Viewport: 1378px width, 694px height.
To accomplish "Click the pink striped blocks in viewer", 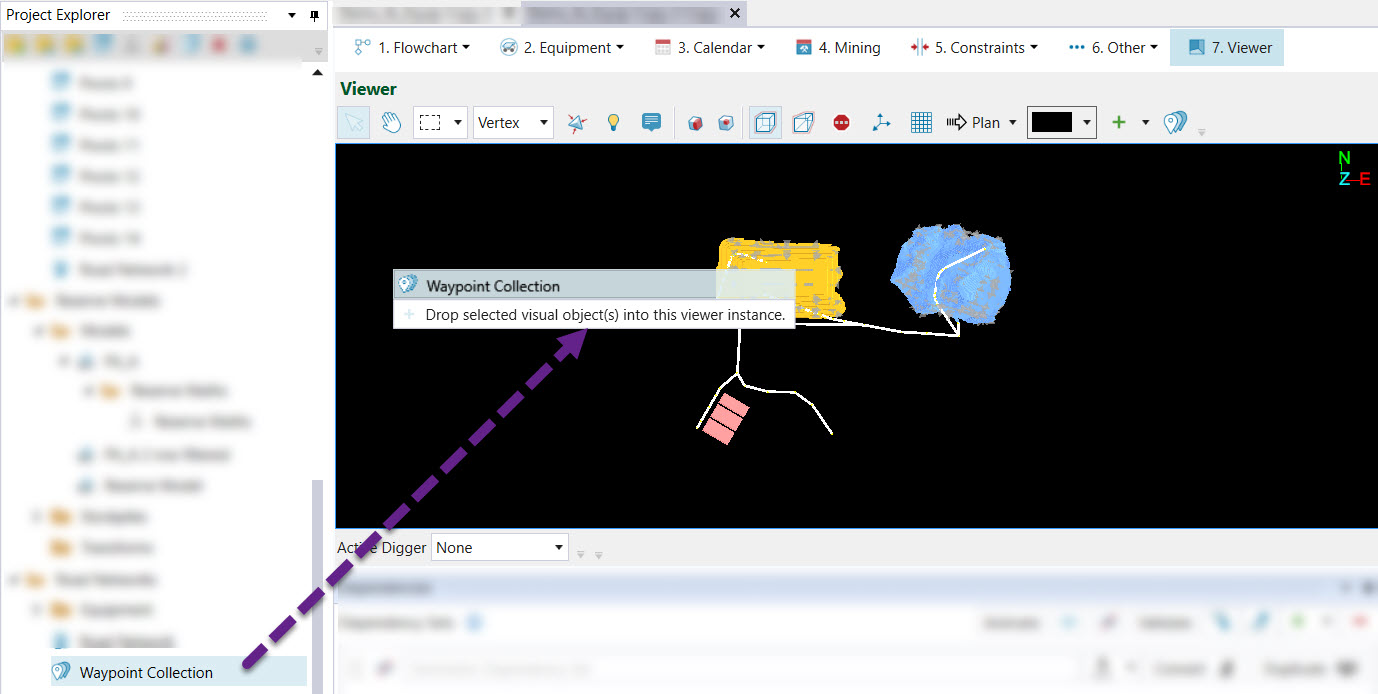I will pos(725,418).
